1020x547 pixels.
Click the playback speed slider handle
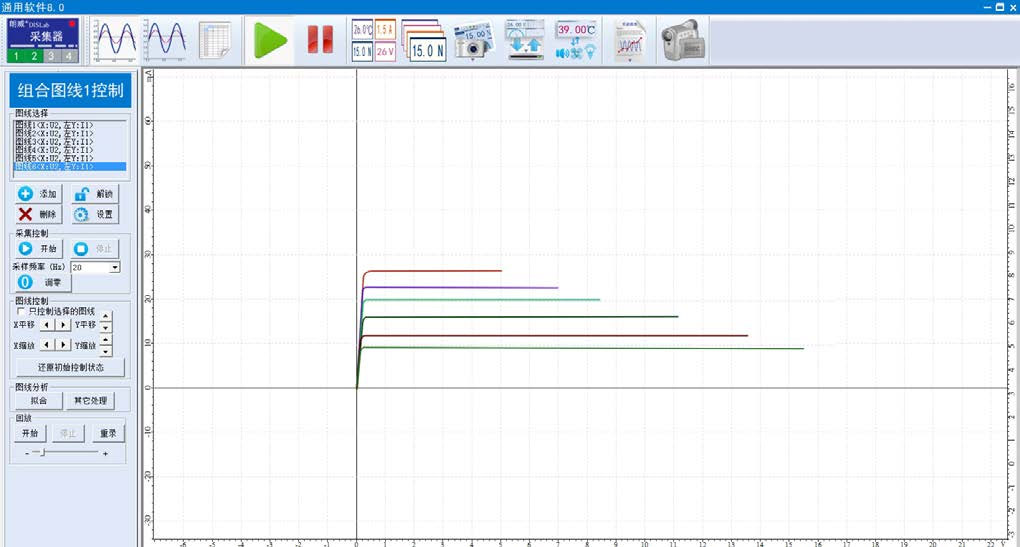pyautogui.click(x=38, y=453)
